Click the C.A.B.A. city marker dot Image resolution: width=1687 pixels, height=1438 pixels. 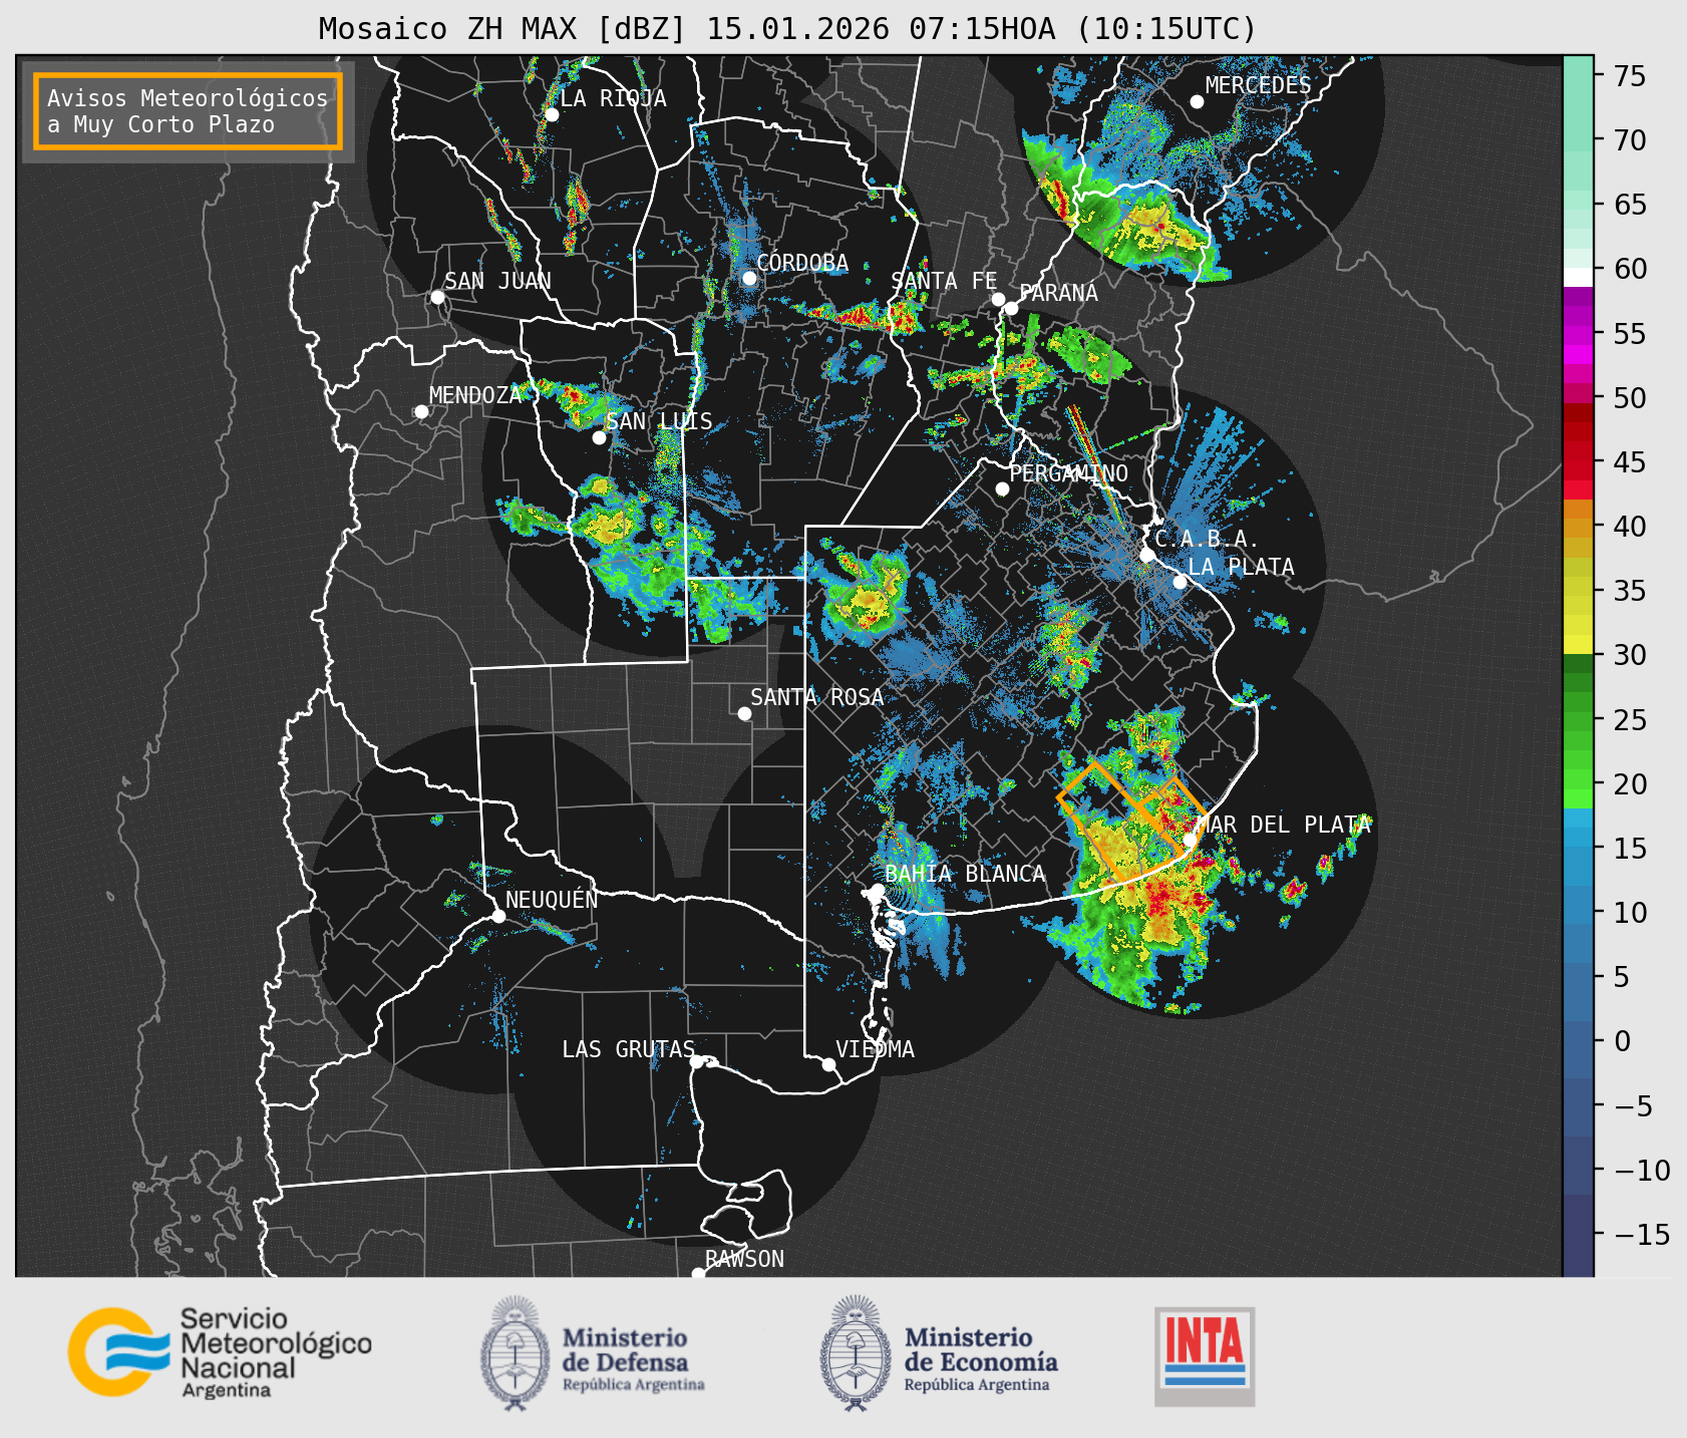(1147, 555)
